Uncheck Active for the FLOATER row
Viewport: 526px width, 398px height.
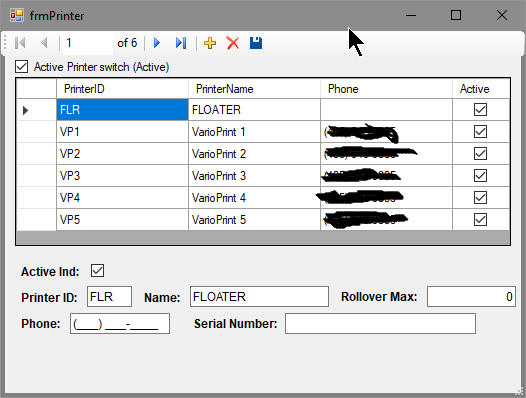(x=480, y=109)
